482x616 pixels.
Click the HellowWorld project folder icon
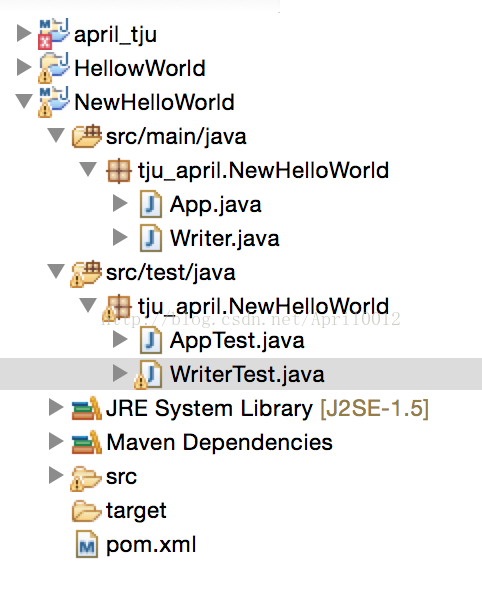pyautogui.click(x=54, y=68)
